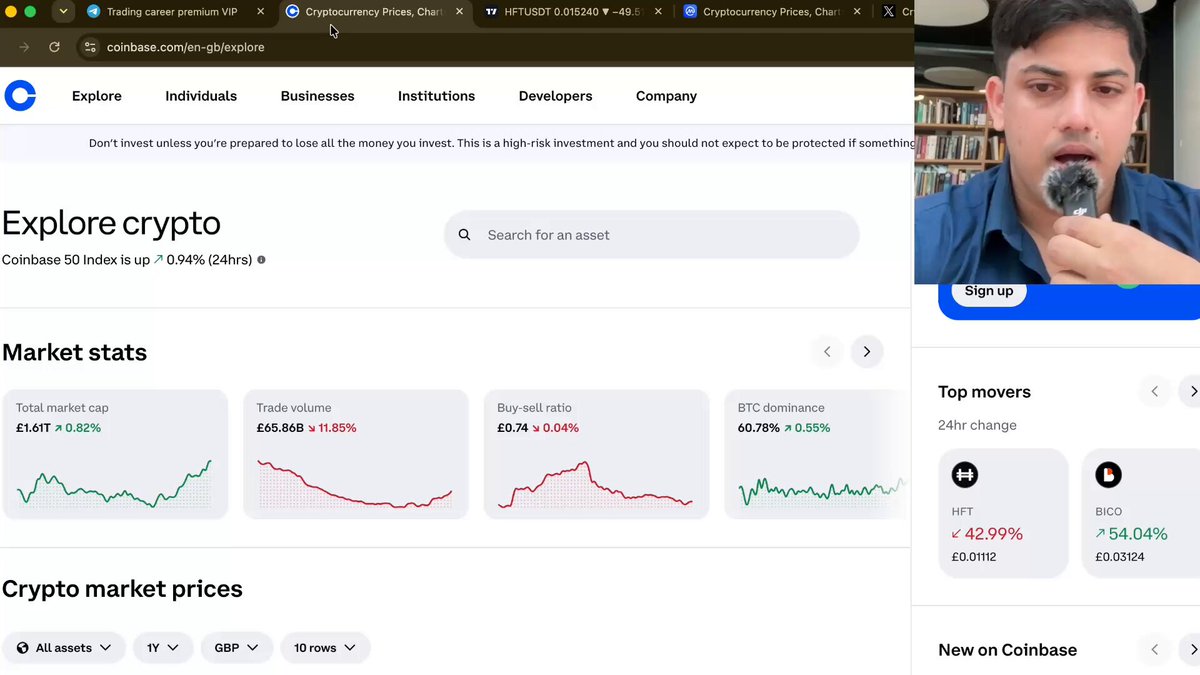Show previous Market stats cards
Screen dimensions: 1200x675
point(827,352)
